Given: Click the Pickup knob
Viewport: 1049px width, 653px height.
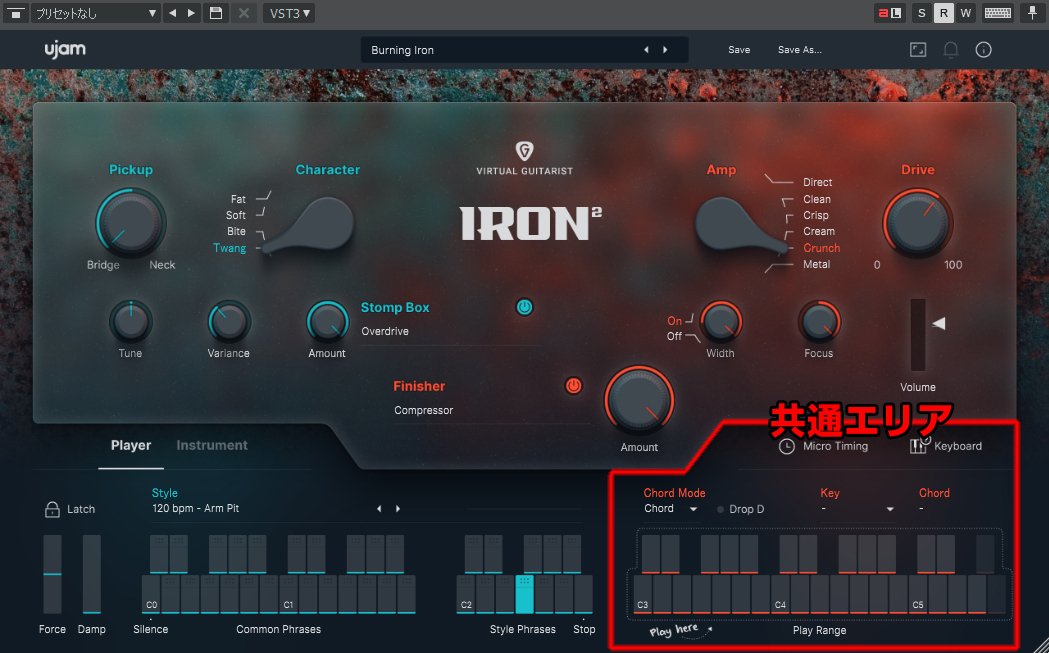Looking at the screenshot, I should click(x=130, y=222).
